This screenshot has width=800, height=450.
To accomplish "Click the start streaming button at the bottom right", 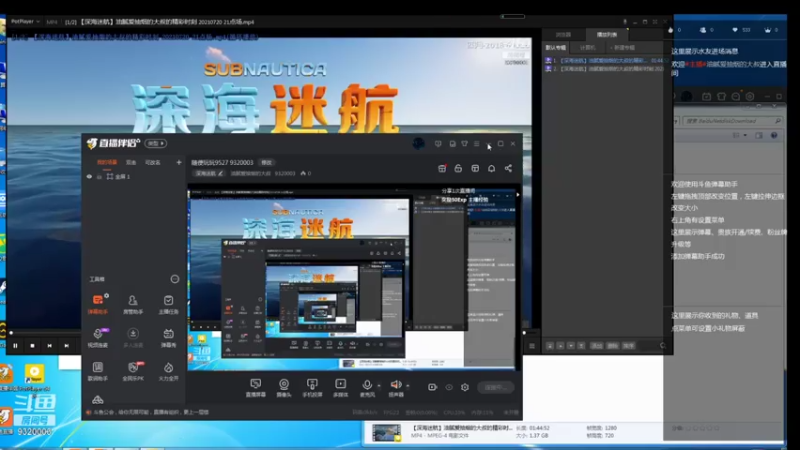I will click(x=495, y=387).
